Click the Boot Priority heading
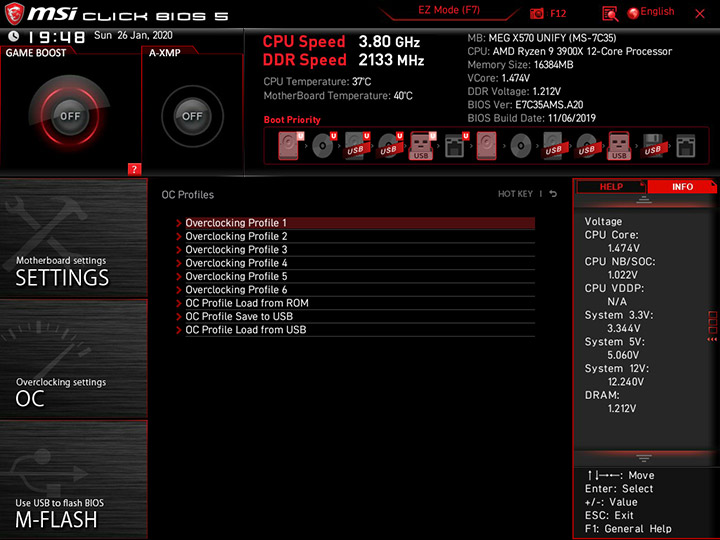The image size is (720, 540). click(x=292, y=120)
